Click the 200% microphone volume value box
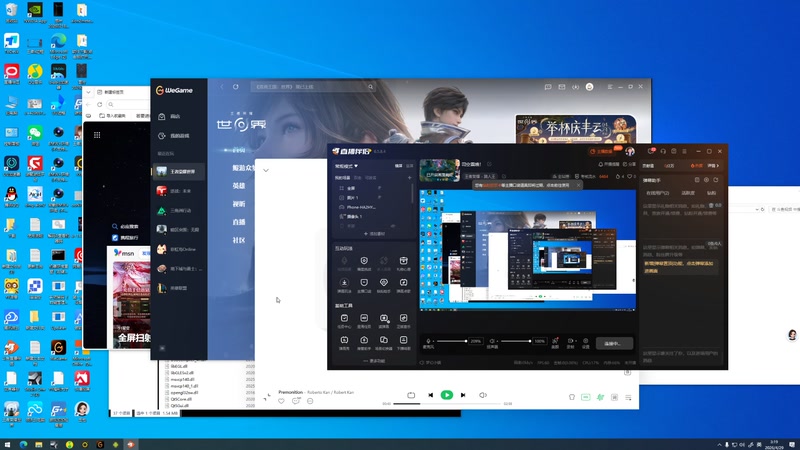The image size is (800, 450). (x=476, y=341)
